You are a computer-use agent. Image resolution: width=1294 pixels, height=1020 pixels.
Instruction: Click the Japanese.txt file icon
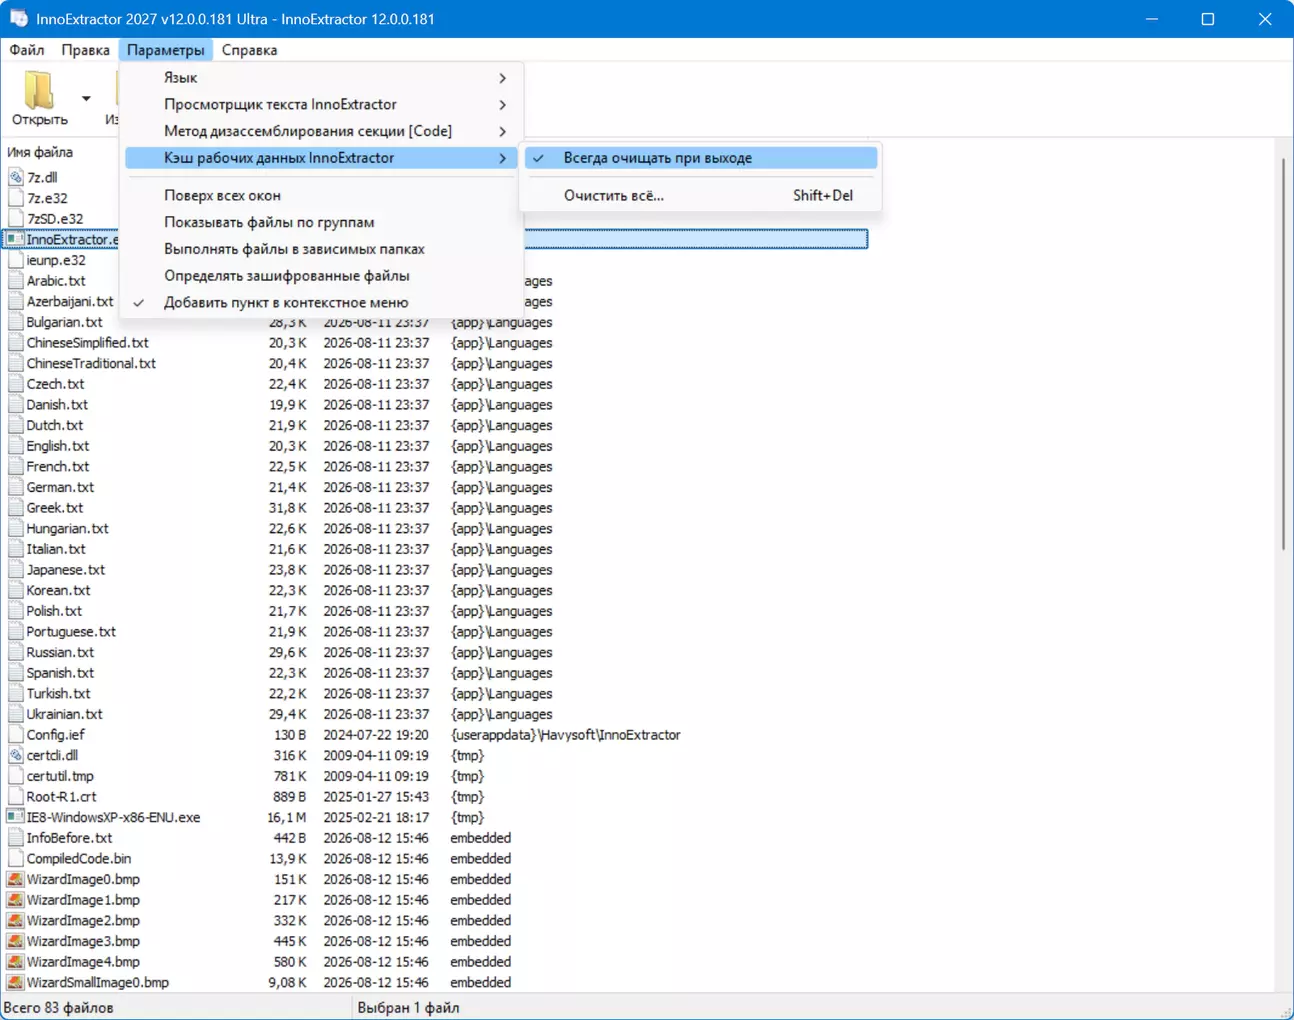pos(15,570)
